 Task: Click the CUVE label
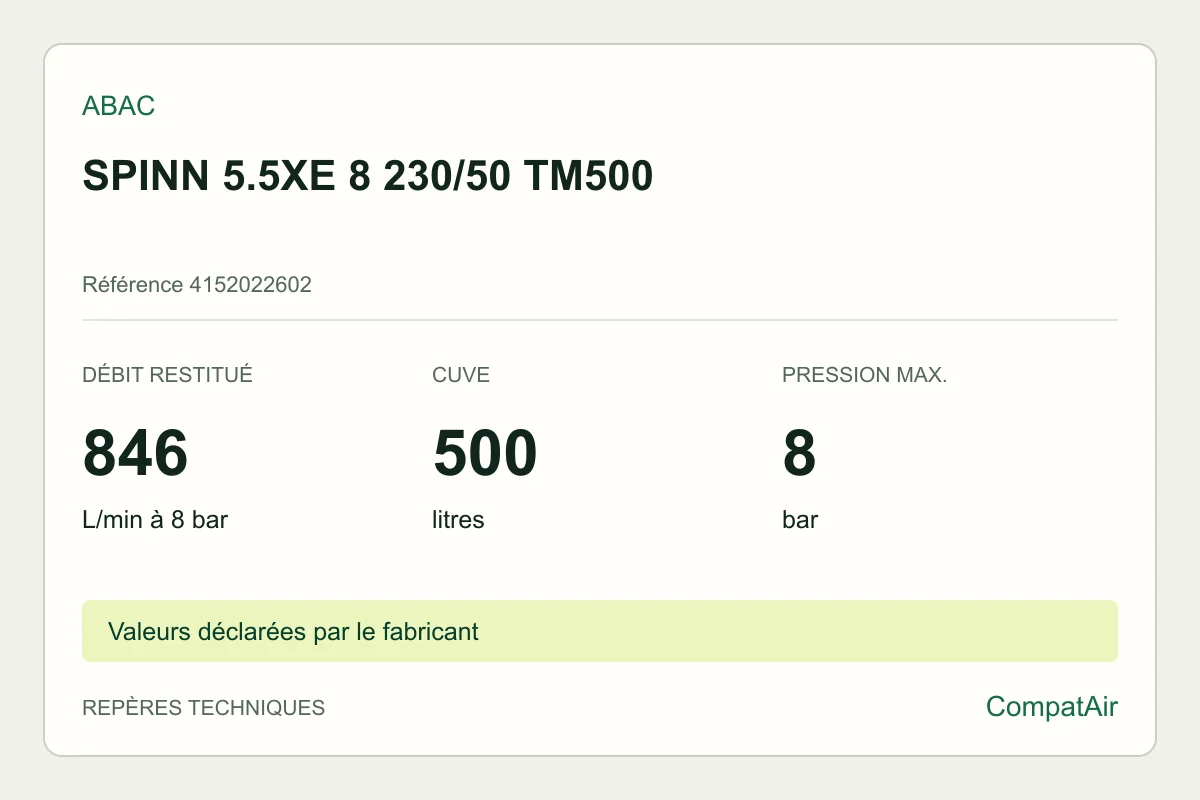point(461,375)
